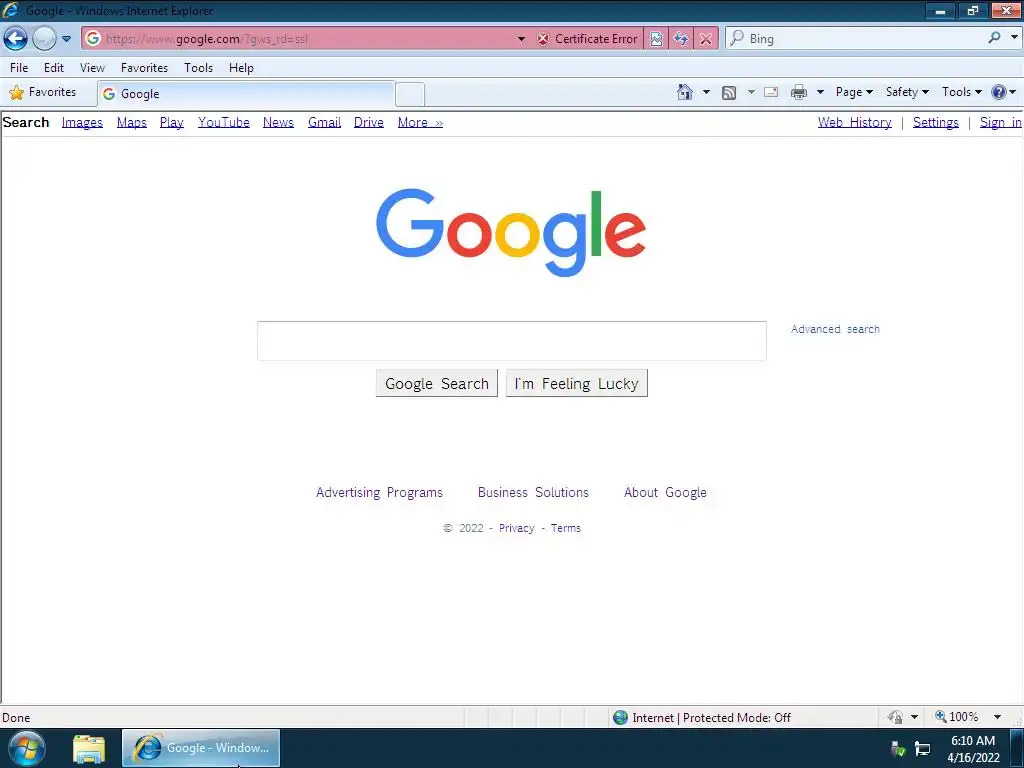Expand the Home button dropdown arrow
The width and height of the screenshot is (1024, 768).
[x=706, y=93]
